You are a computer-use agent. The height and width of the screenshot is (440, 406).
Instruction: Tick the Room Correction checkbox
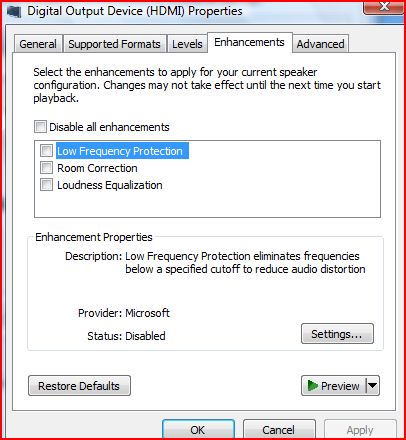click(x=46, y=167)
